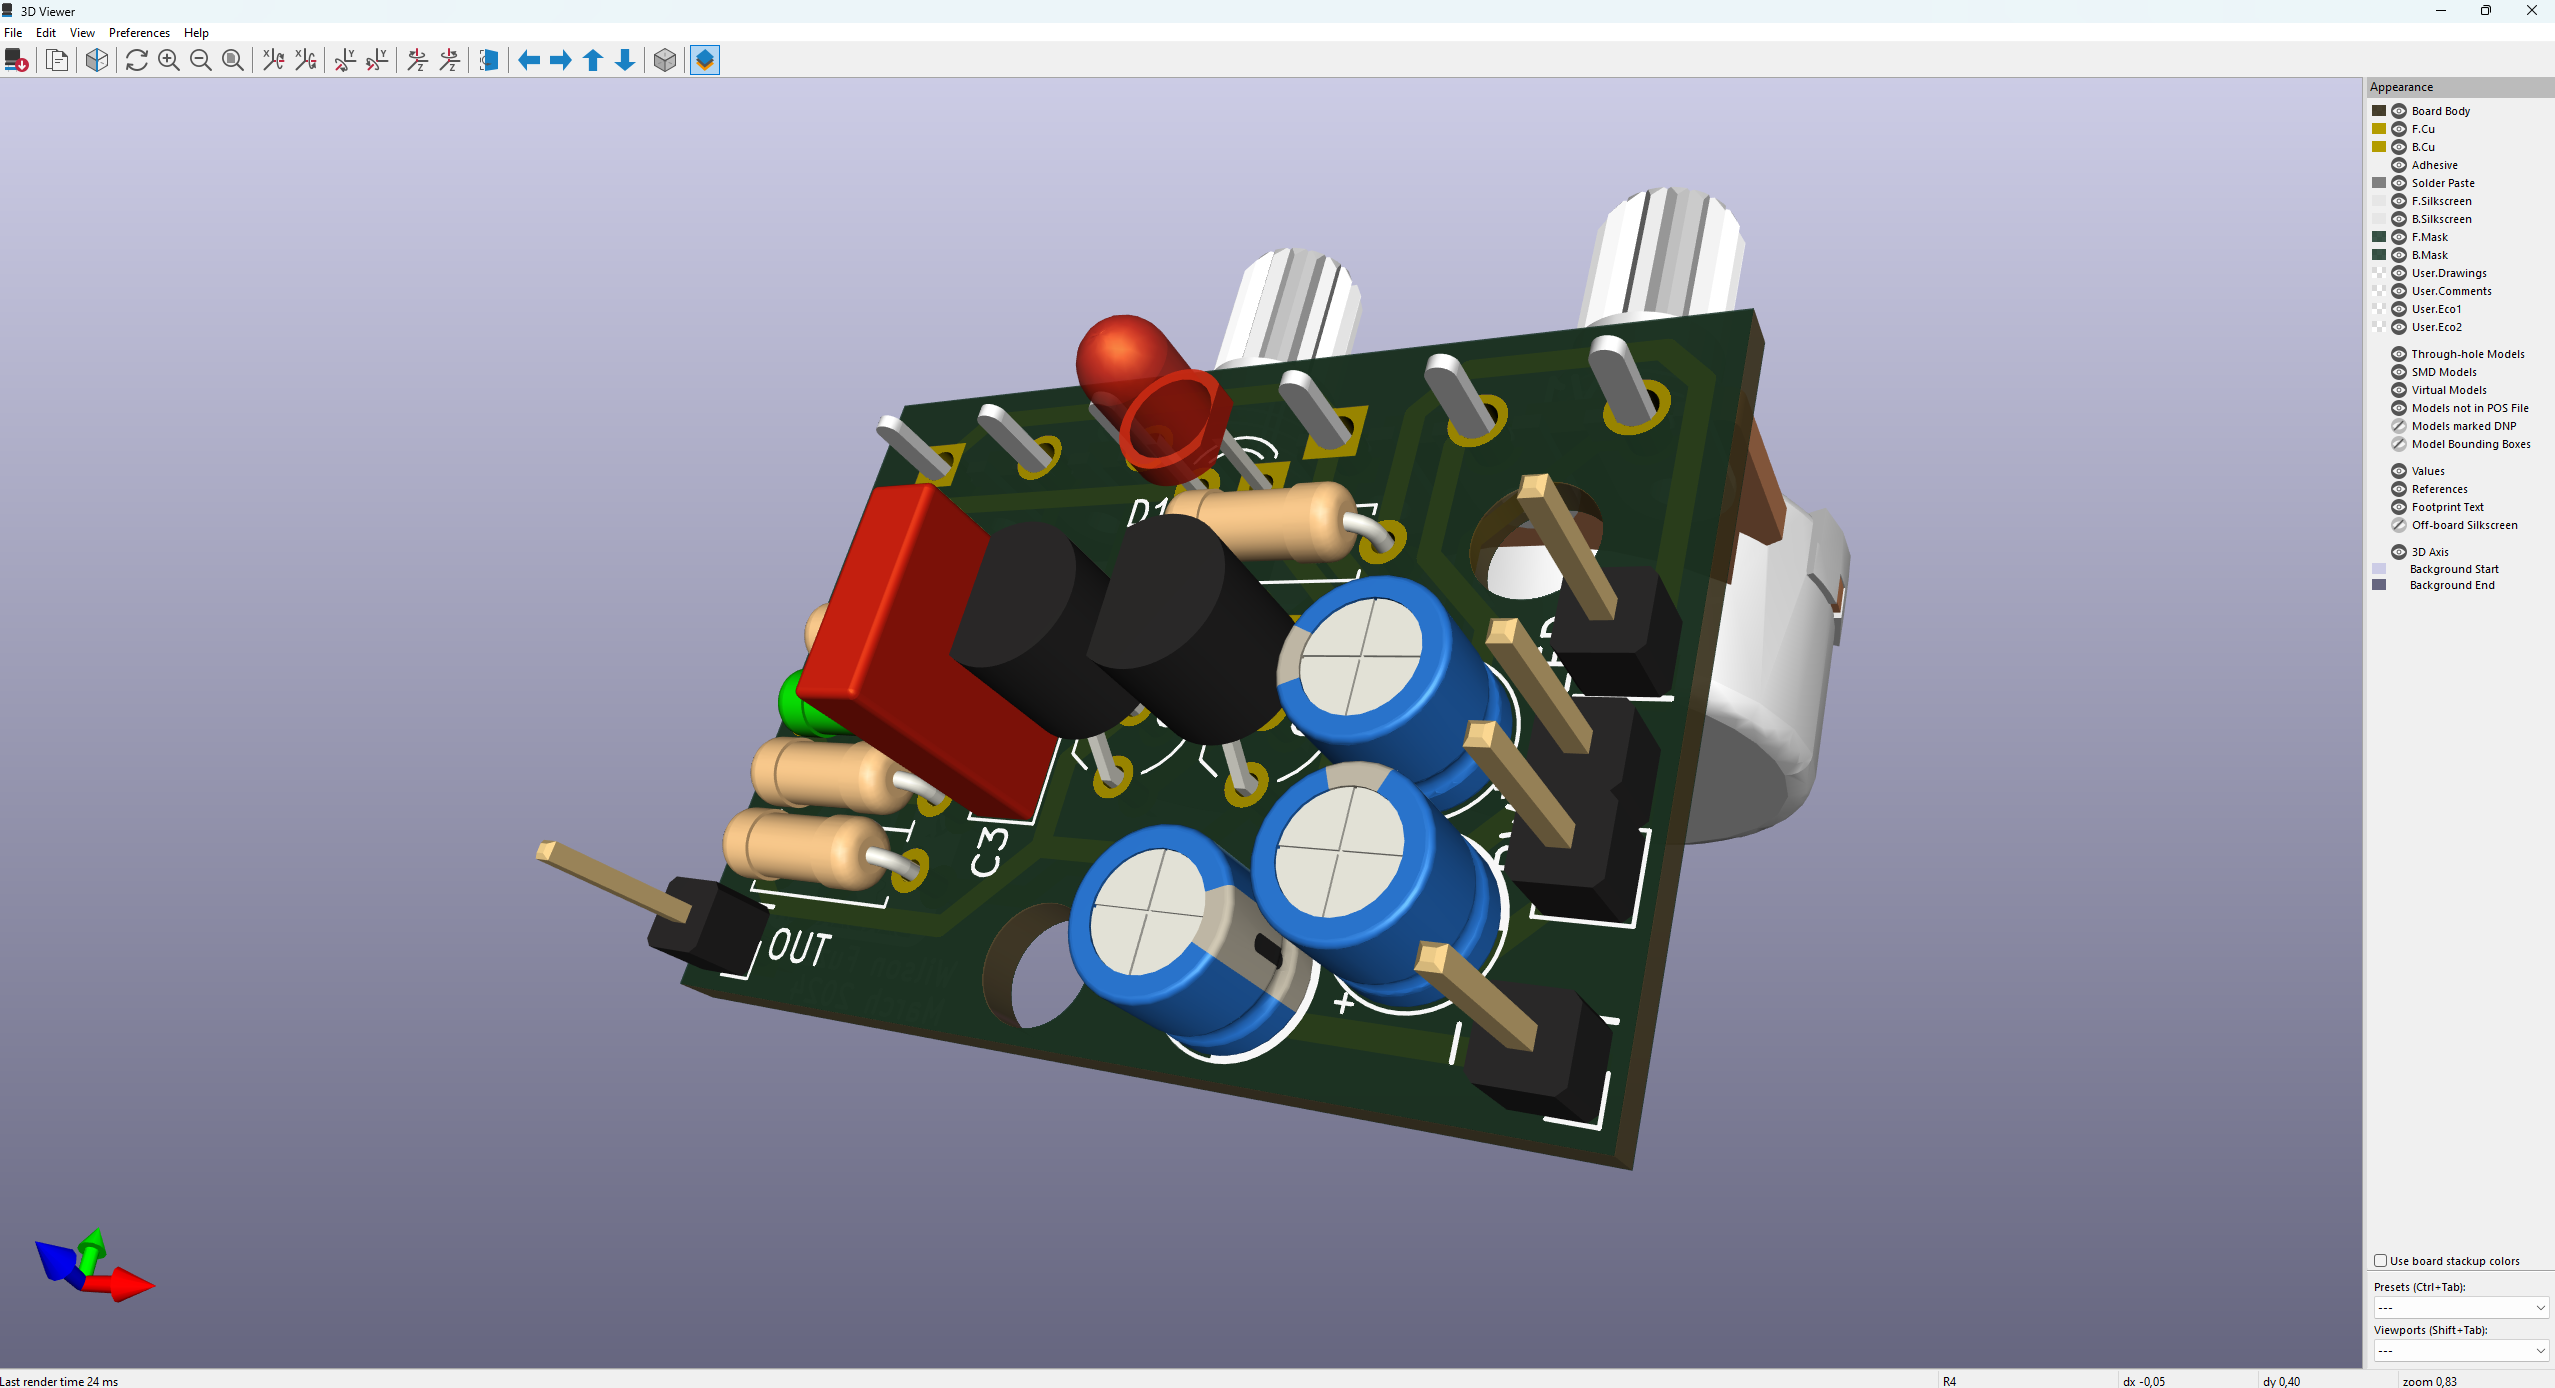The width and height of the screenshot is (2555, 1388).
Task: Click the Flip board view icon
Action: click(x=489, y=60)
